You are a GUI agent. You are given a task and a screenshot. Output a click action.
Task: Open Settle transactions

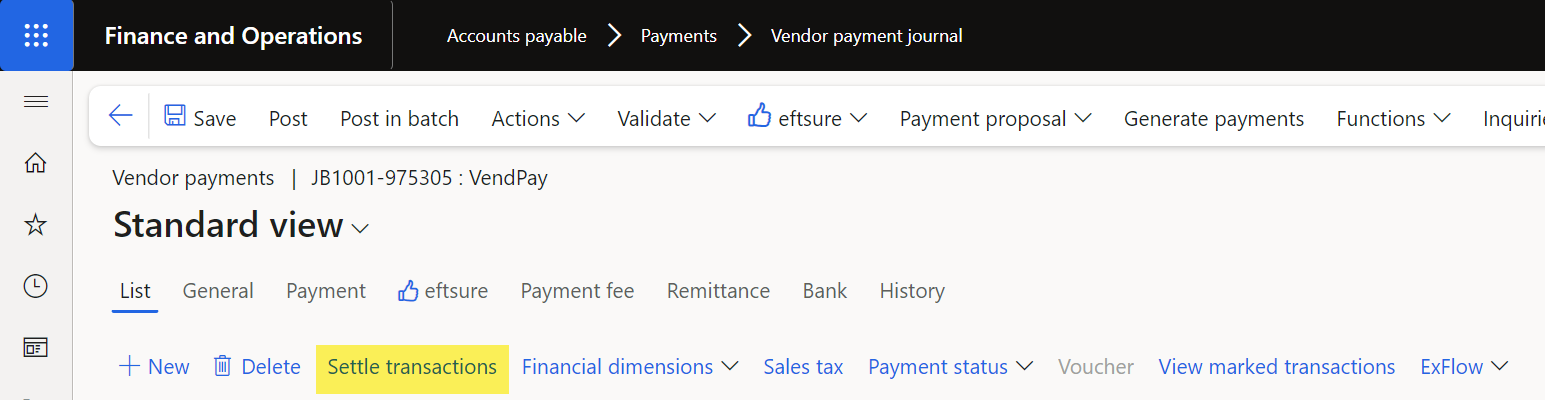(x=412, y=367)
